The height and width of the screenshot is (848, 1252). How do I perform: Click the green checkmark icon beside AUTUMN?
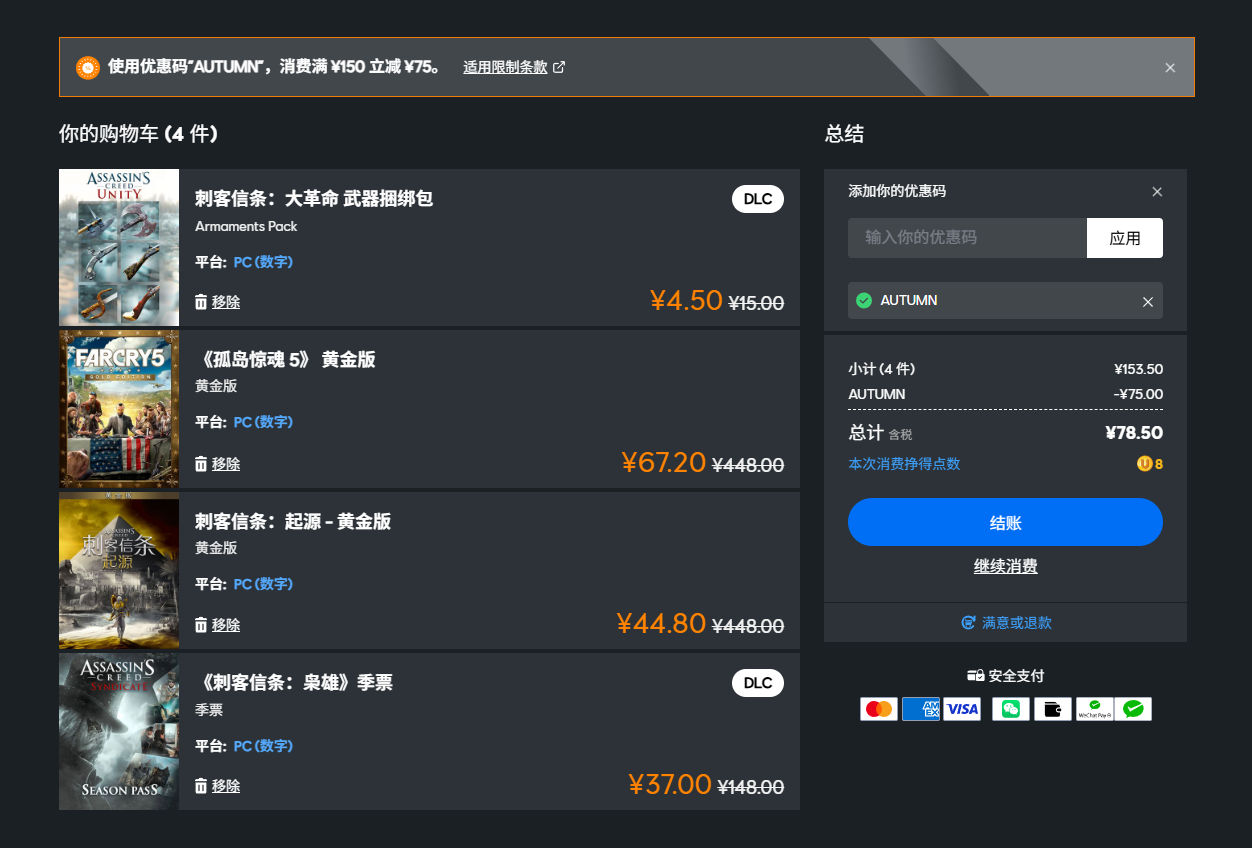[x=864, y=301]
